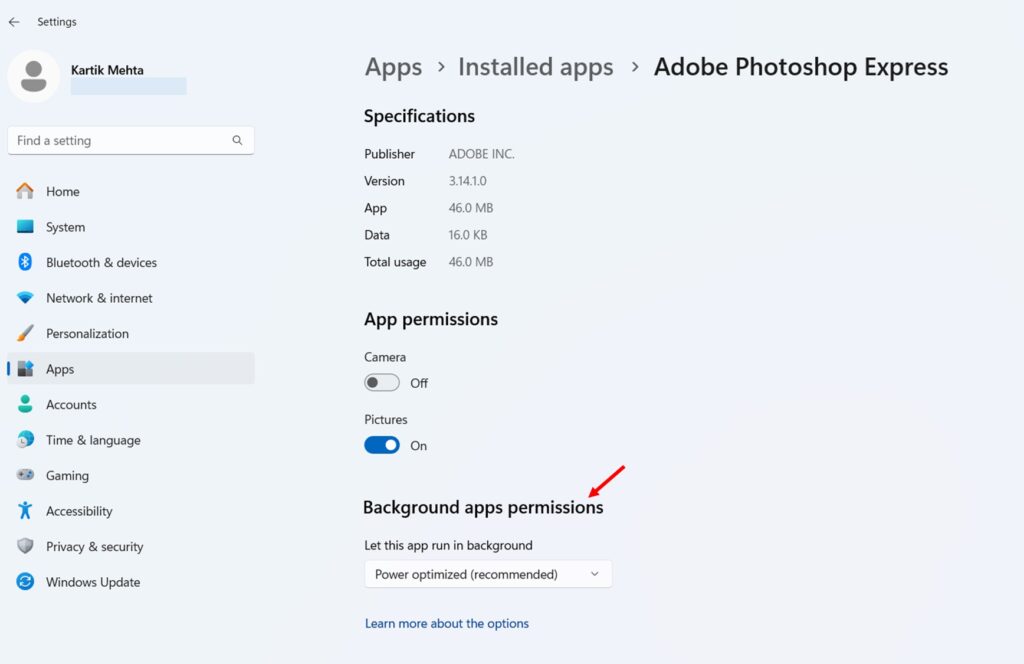
Task: Click the Windows Update icon
Action: 25,582
